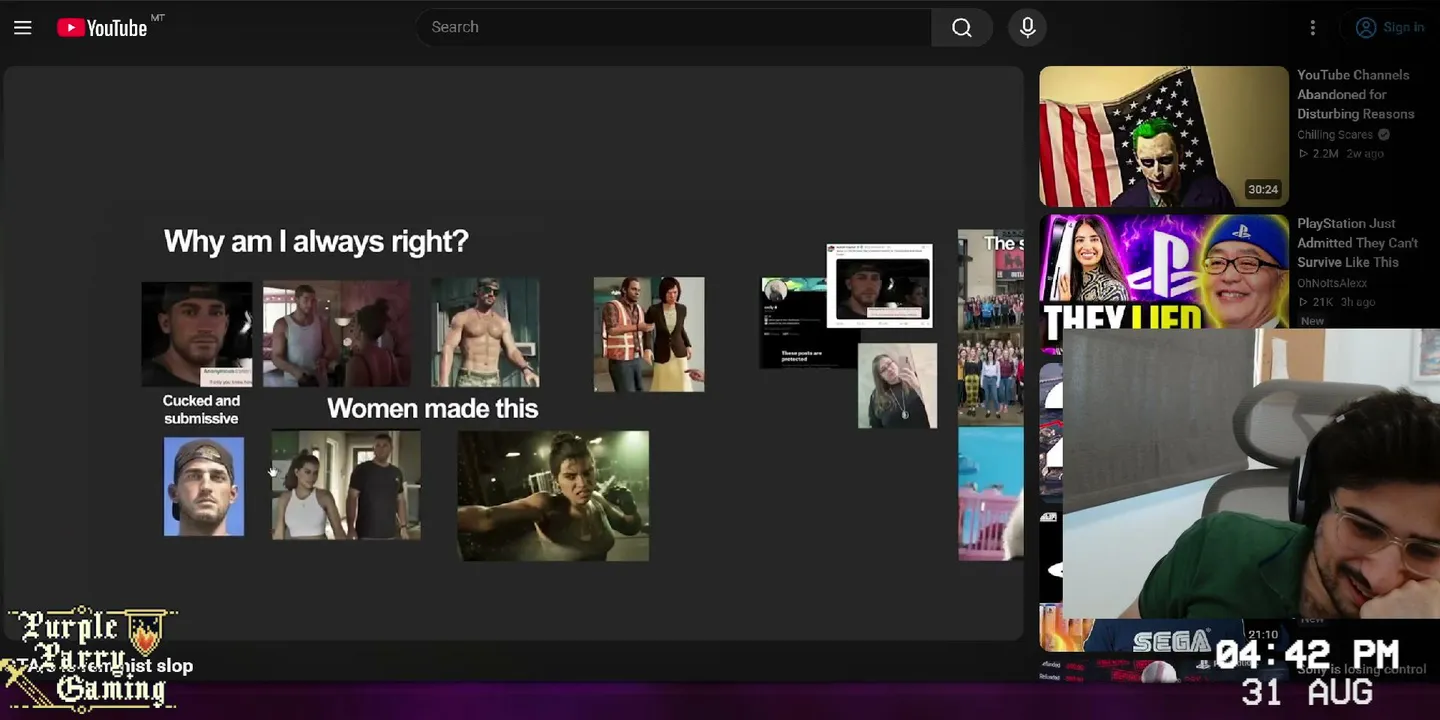The height and width of the screenshot is (720, 1440).
Task: Click the magnifier search button
Action: 962,27
